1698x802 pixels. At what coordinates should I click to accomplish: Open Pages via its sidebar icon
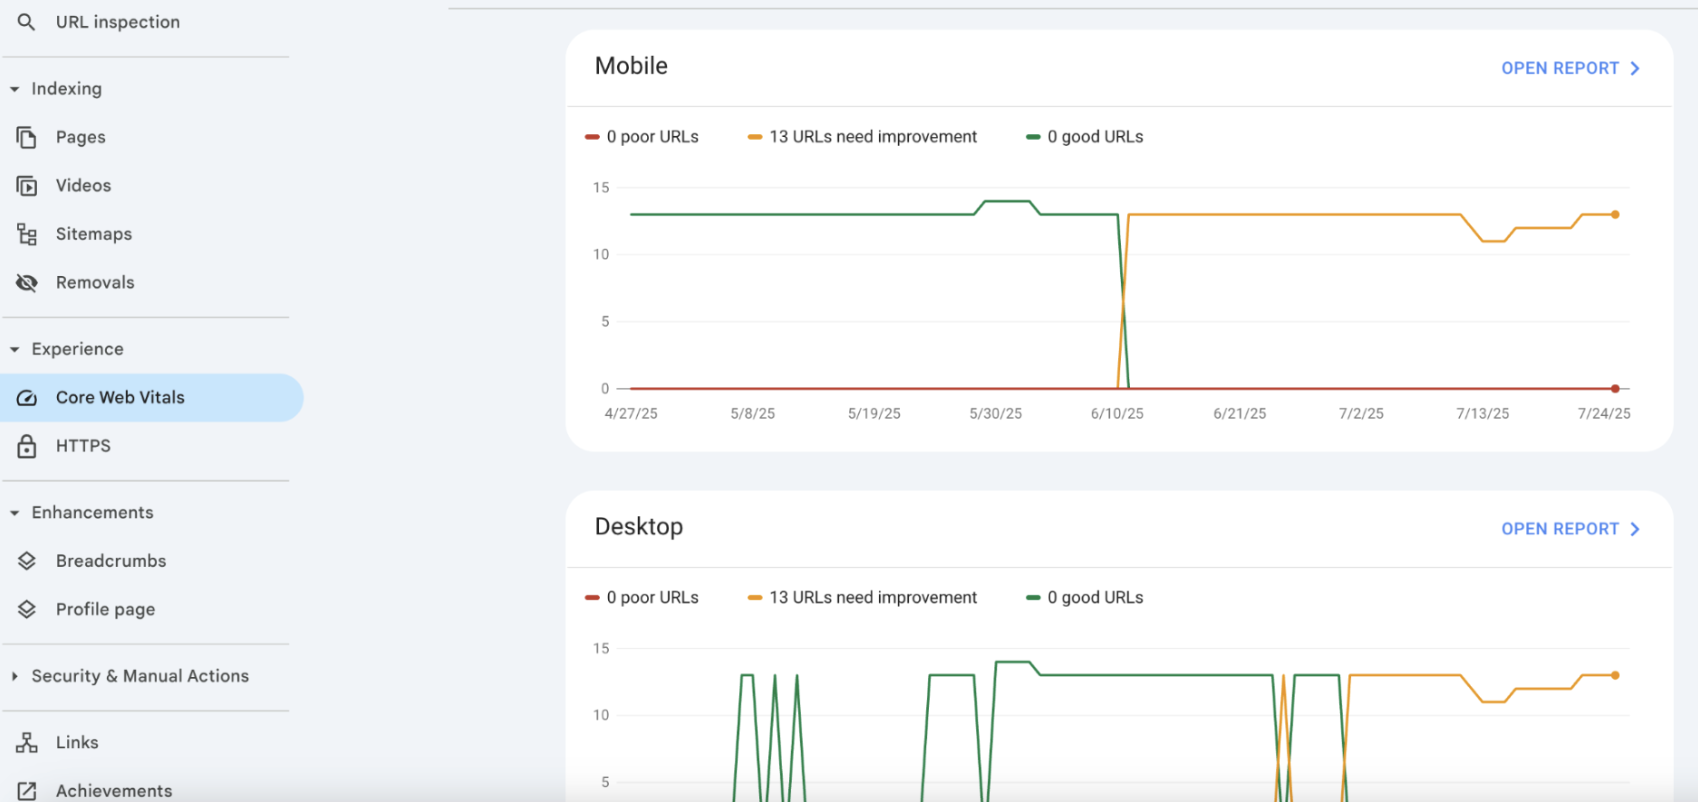27,137
